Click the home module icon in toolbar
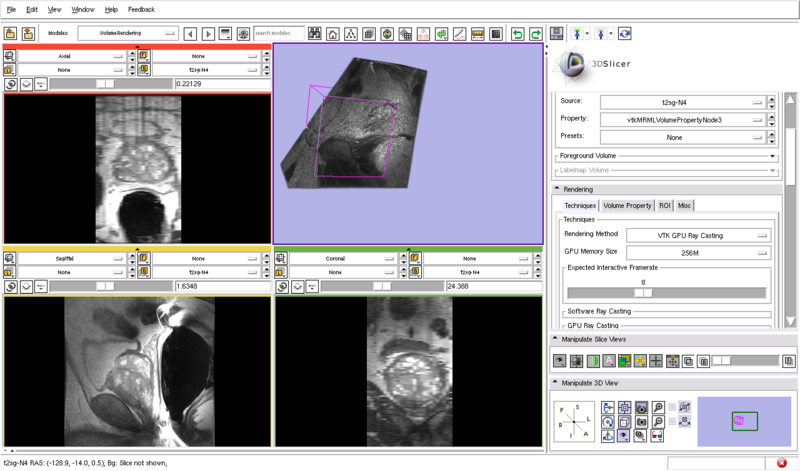800x471 pixels. click(x=332, y=34)
